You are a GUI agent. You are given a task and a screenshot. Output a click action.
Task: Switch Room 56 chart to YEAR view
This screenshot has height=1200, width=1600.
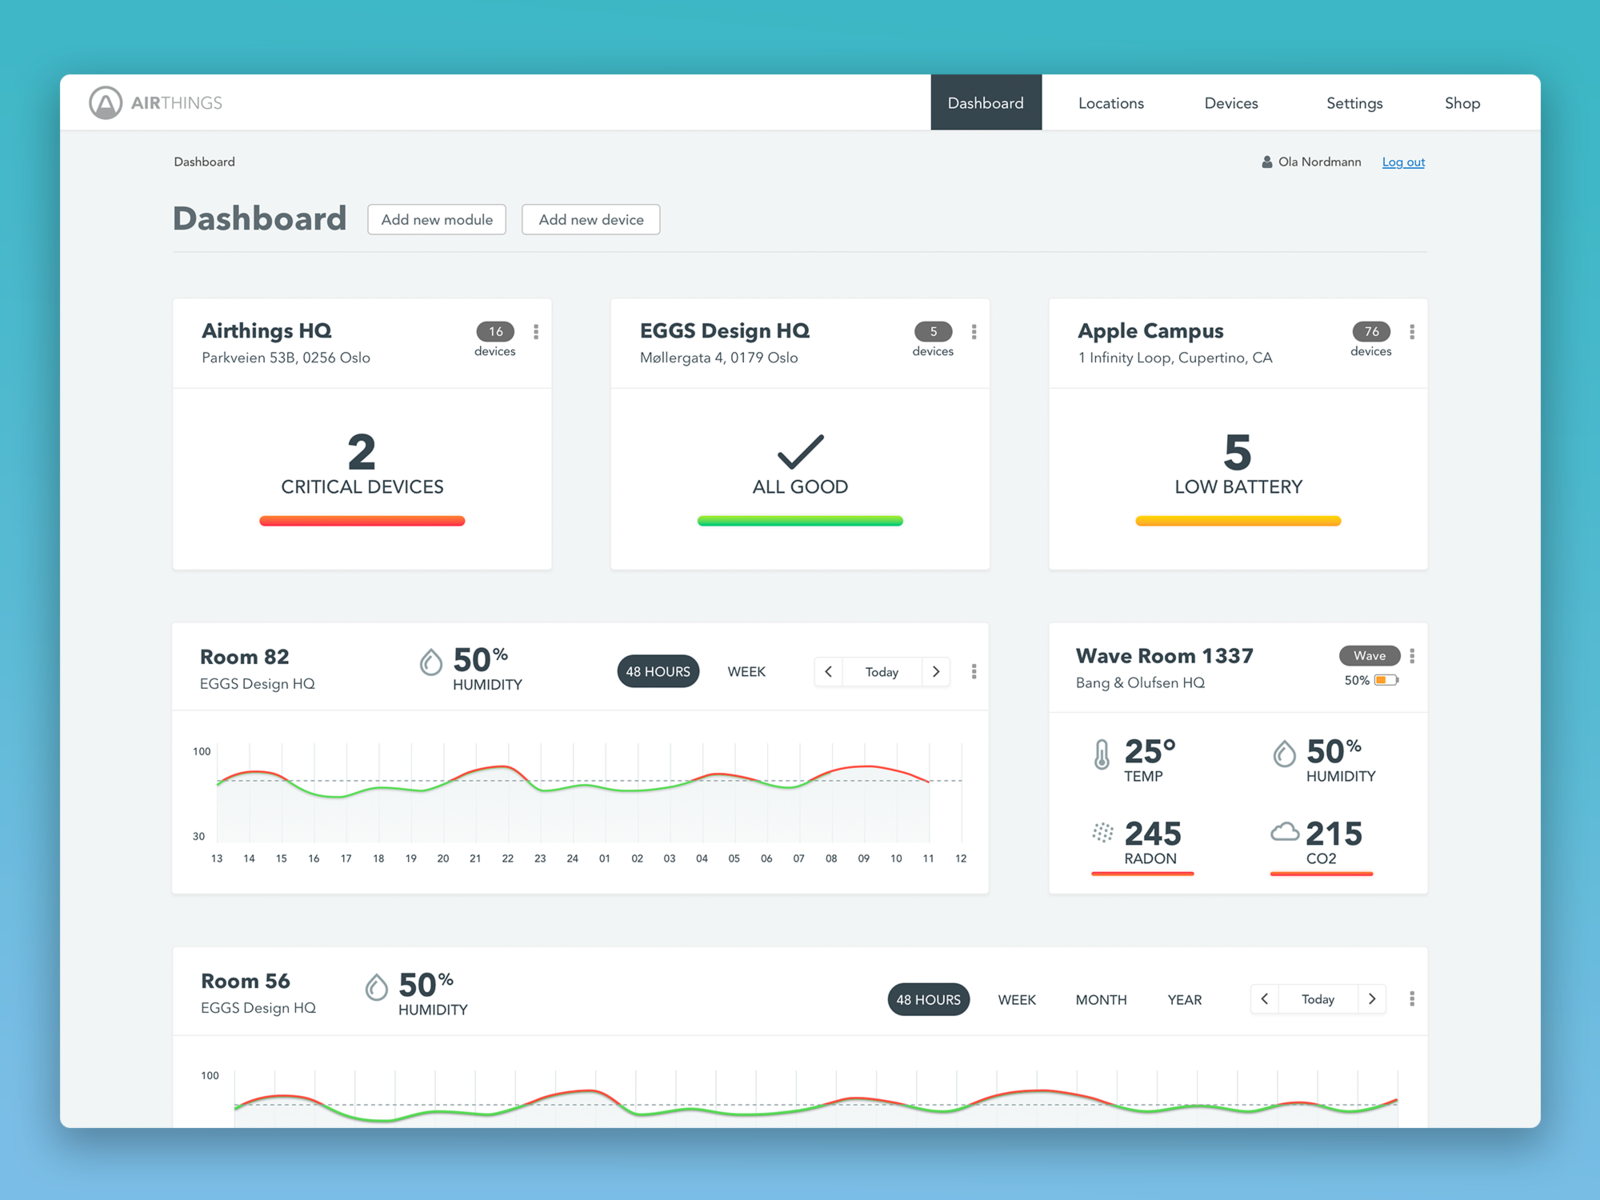pos(1184,999)
